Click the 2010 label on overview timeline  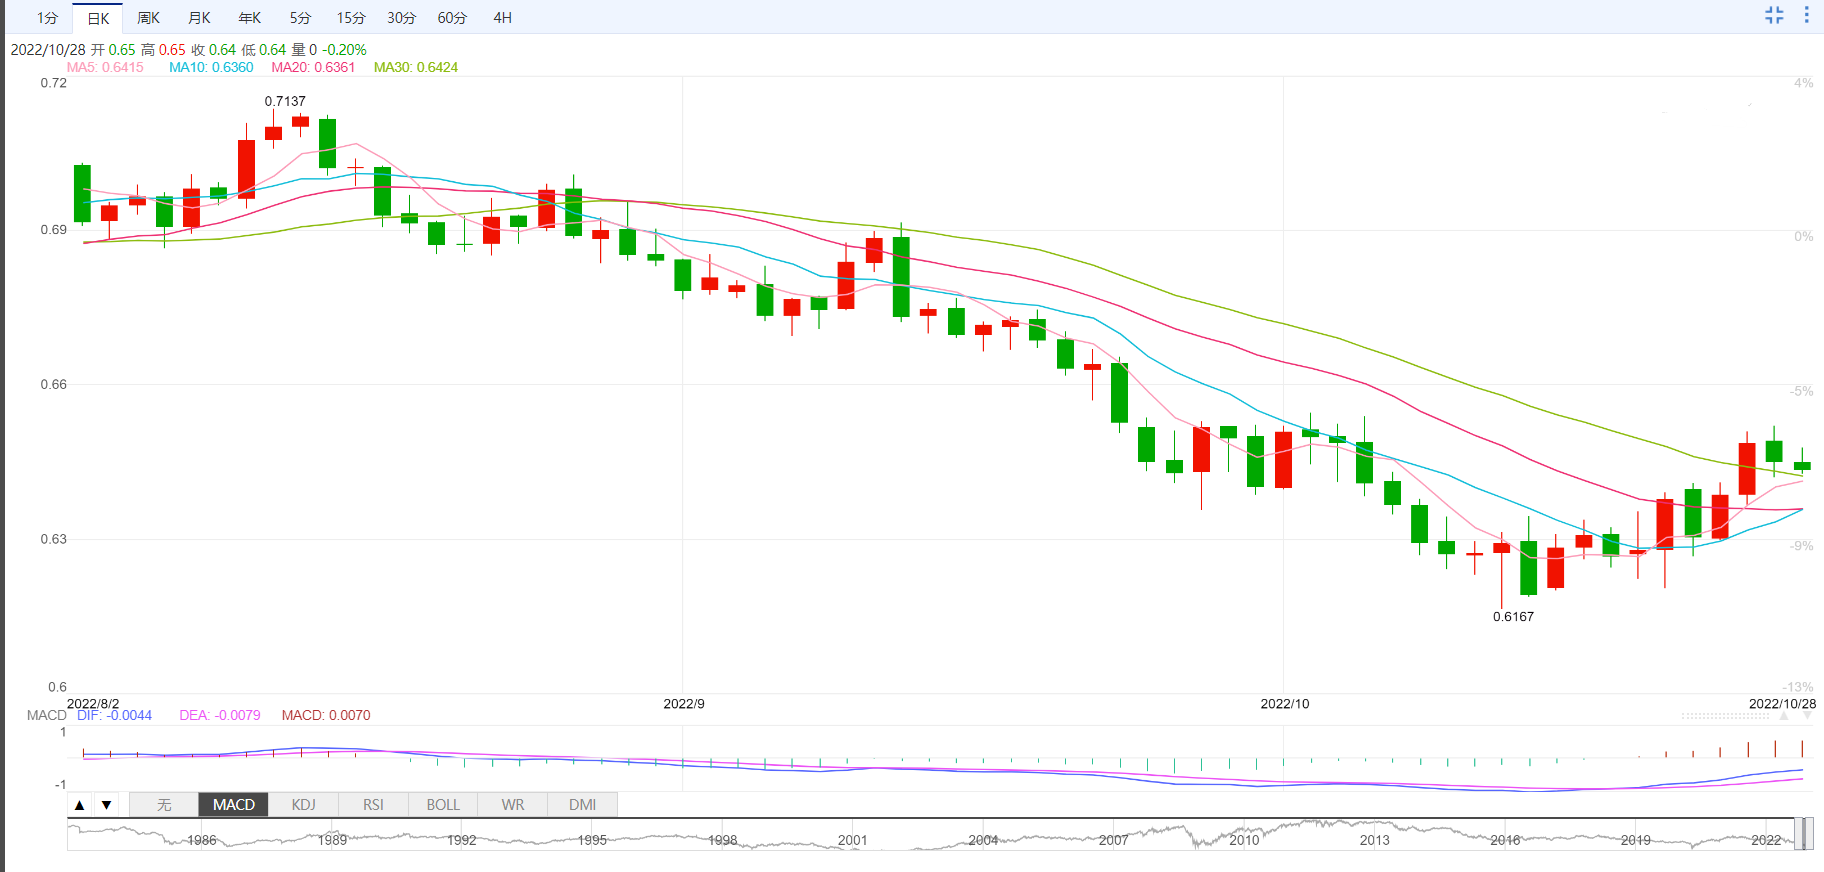pyautogui.click(x=1244, y=840)
